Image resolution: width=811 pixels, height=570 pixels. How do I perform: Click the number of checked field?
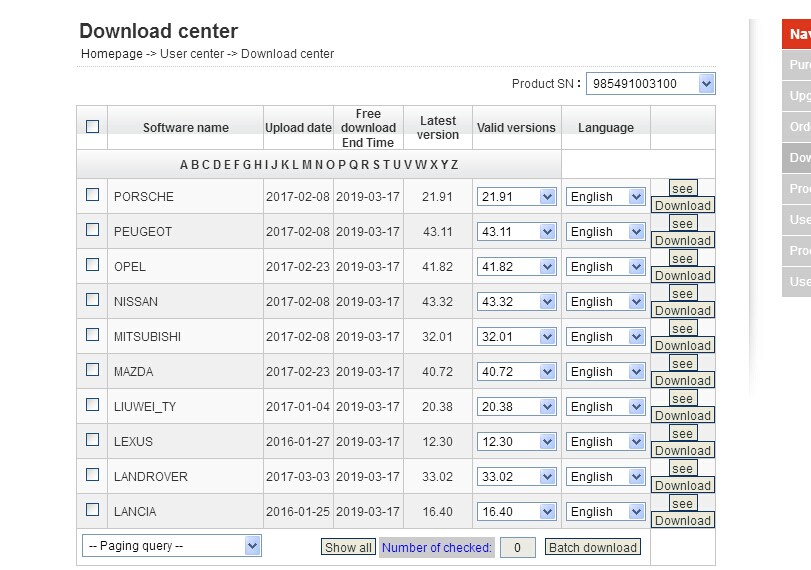pos(517,548)
